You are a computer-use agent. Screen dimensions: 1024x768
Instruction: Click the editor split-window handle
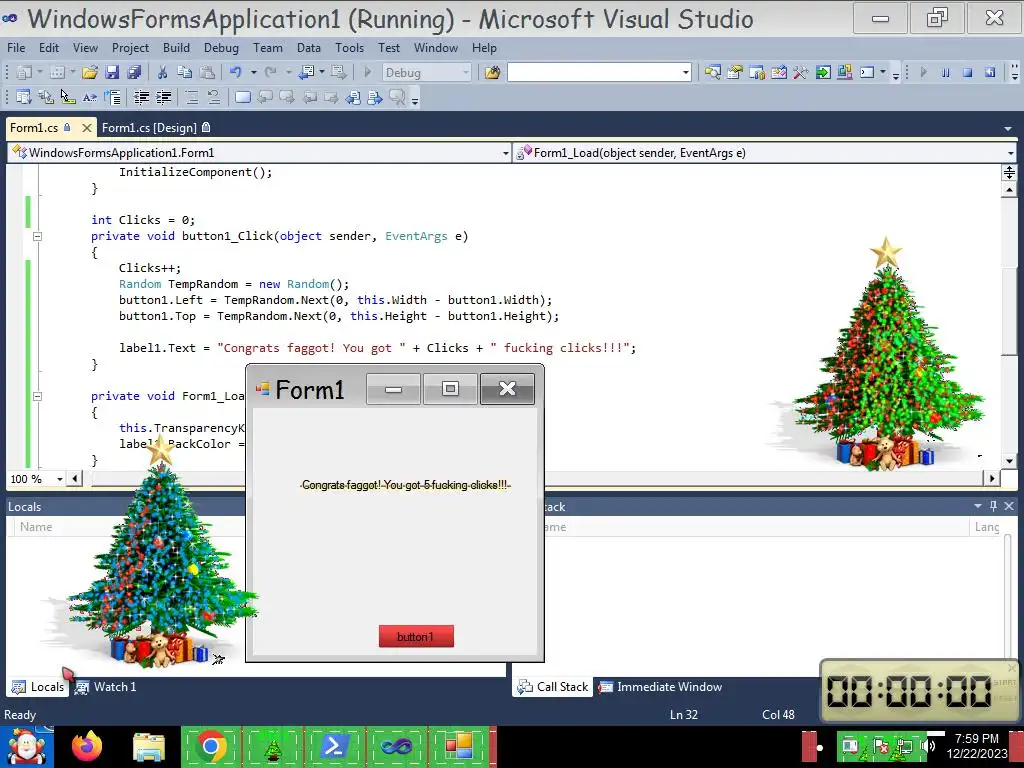coord(1009,172)
